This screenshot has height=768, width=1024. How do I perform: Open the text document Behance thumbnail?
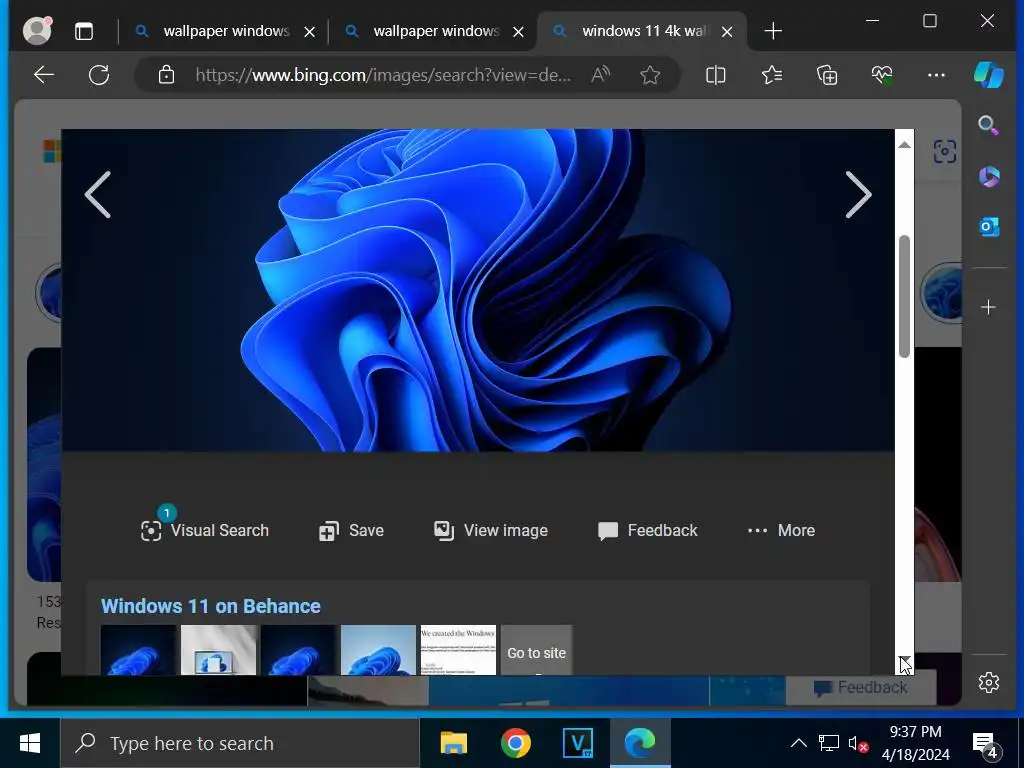(x=458, y=650)
